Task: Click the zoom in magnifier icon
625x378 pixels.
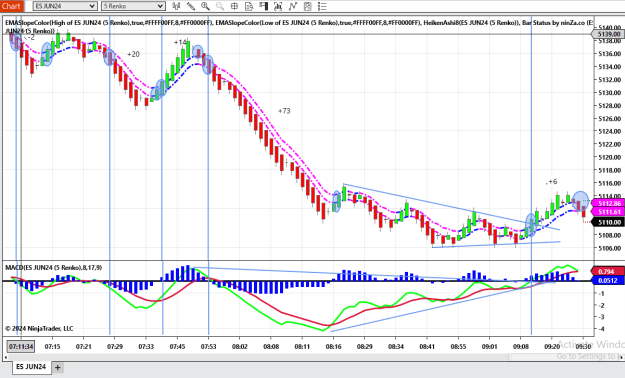Action: [x=205, y=6]
